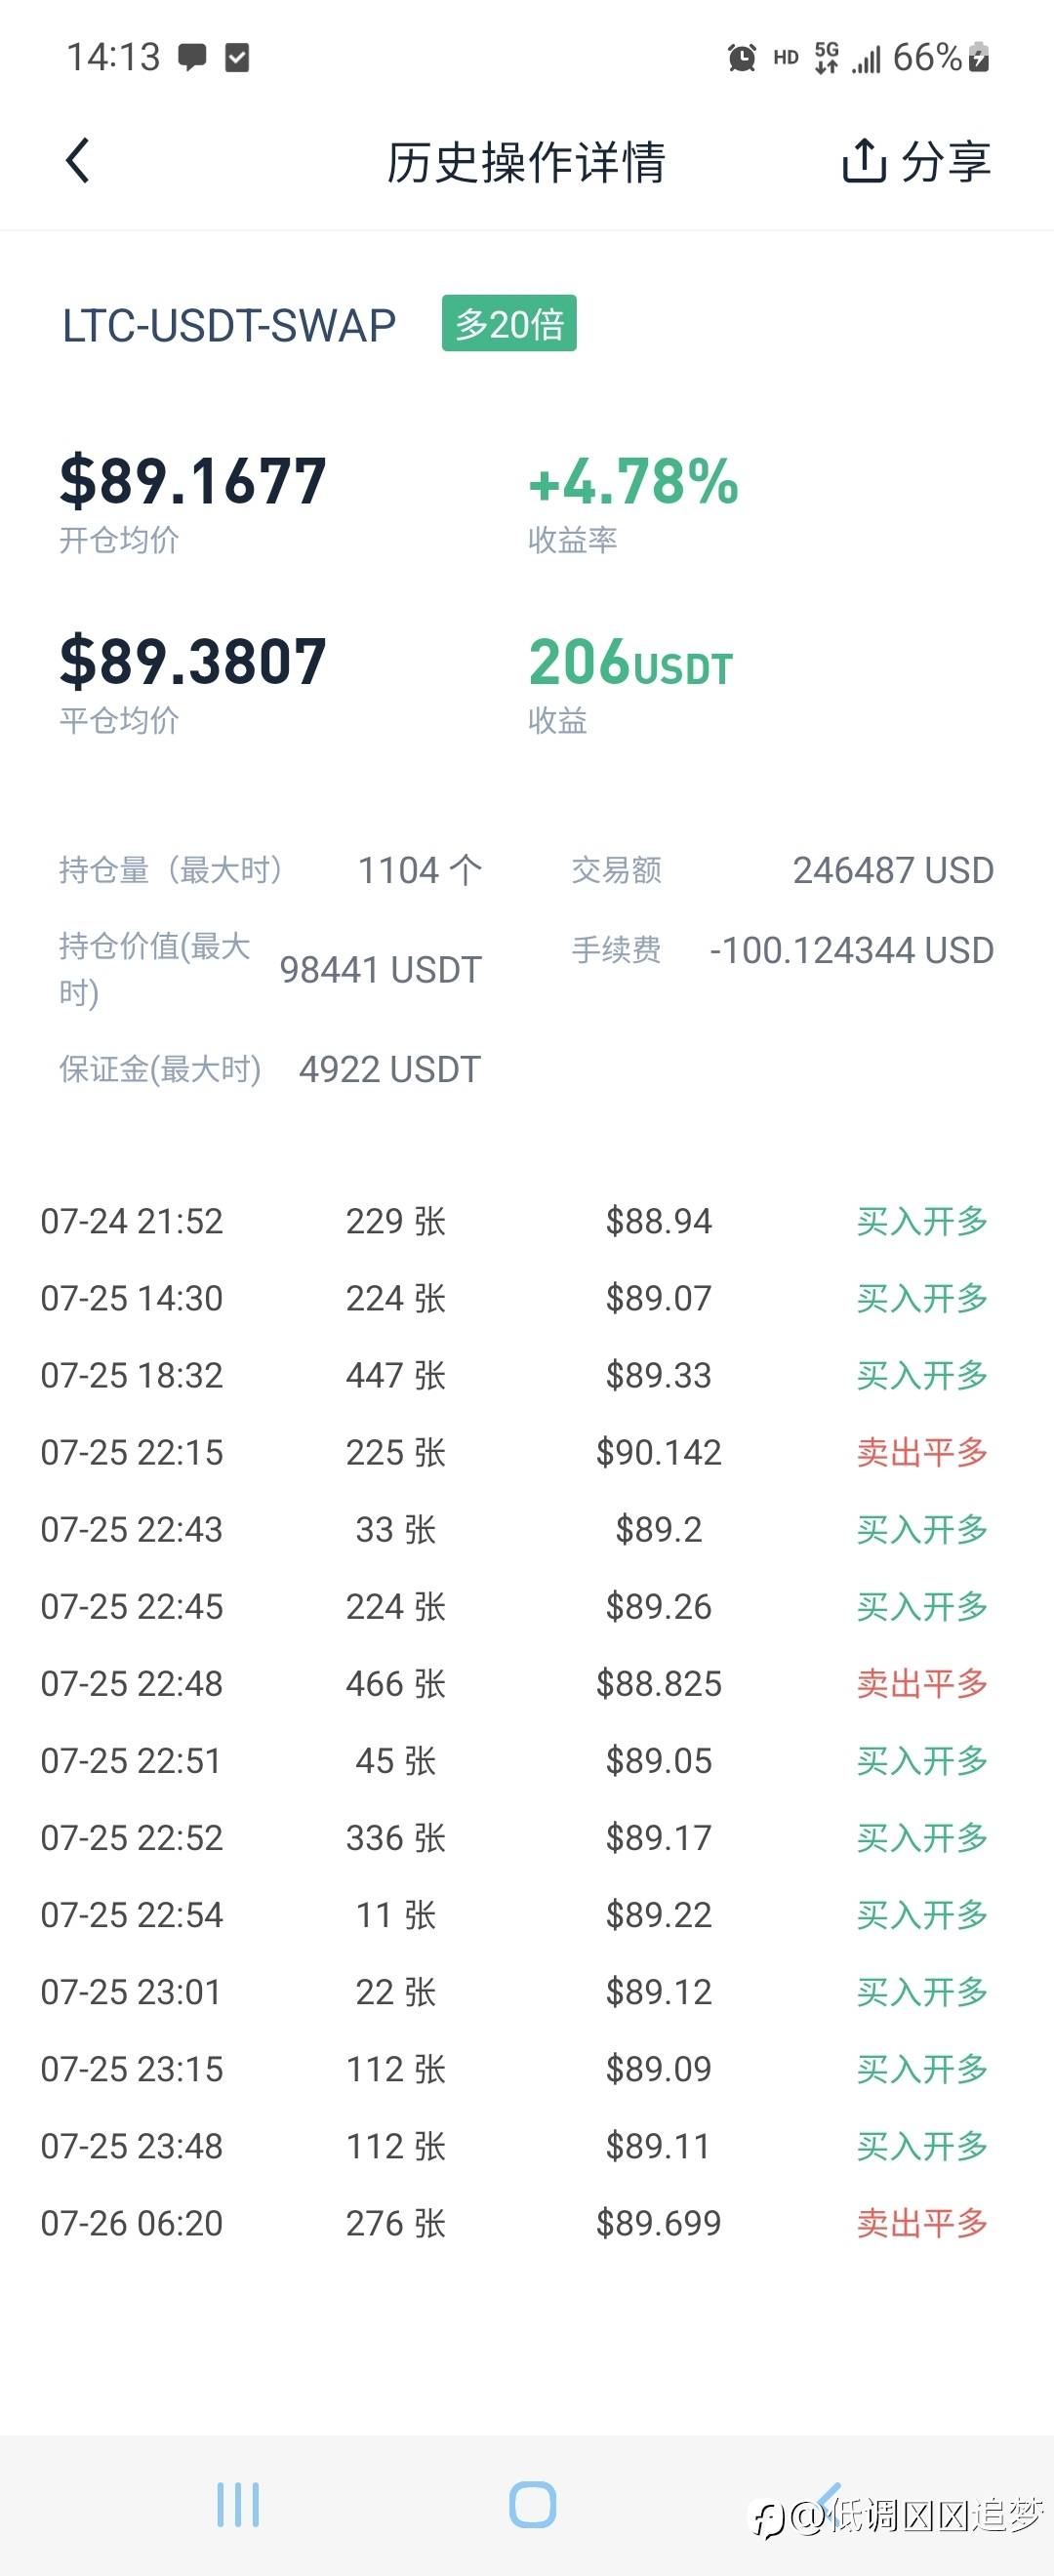Tap the alarm clock status icon
Screen dimensions: 1054x2576
pyautogui.click(x=741, y=58)
